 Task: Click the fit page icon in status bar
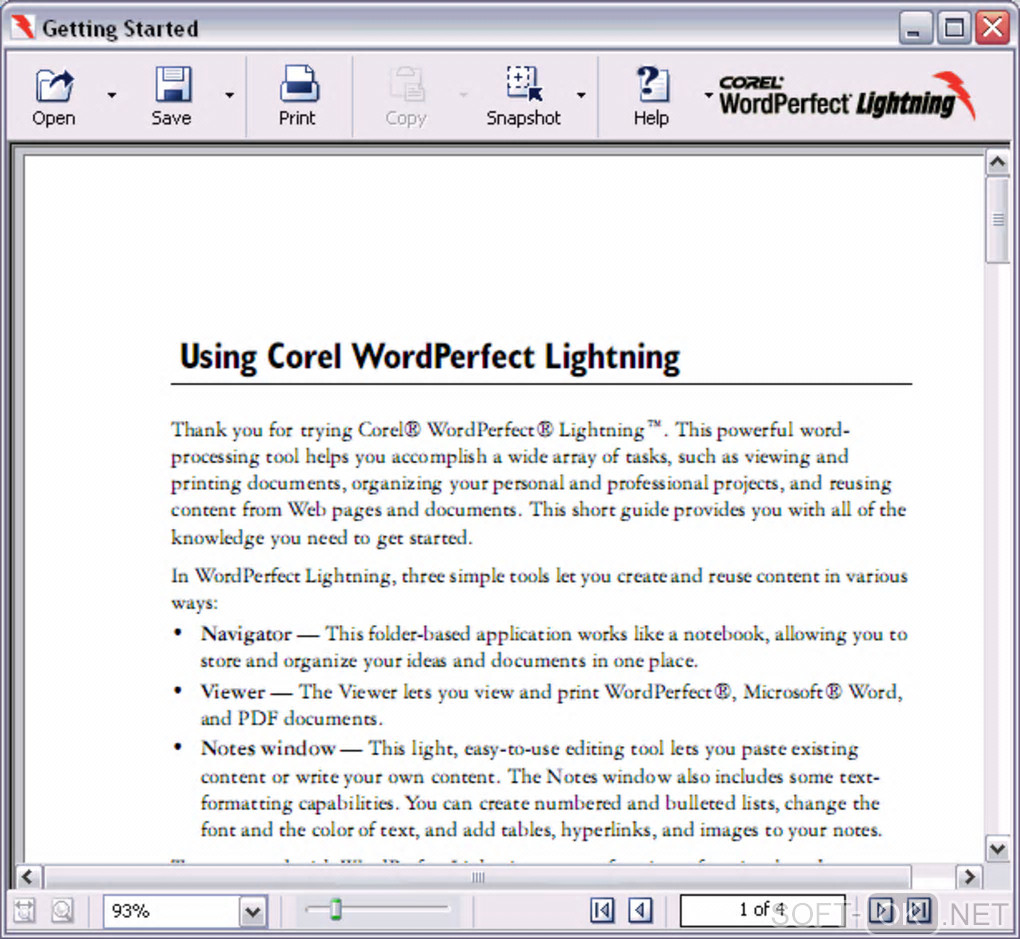tap(25, 910)
